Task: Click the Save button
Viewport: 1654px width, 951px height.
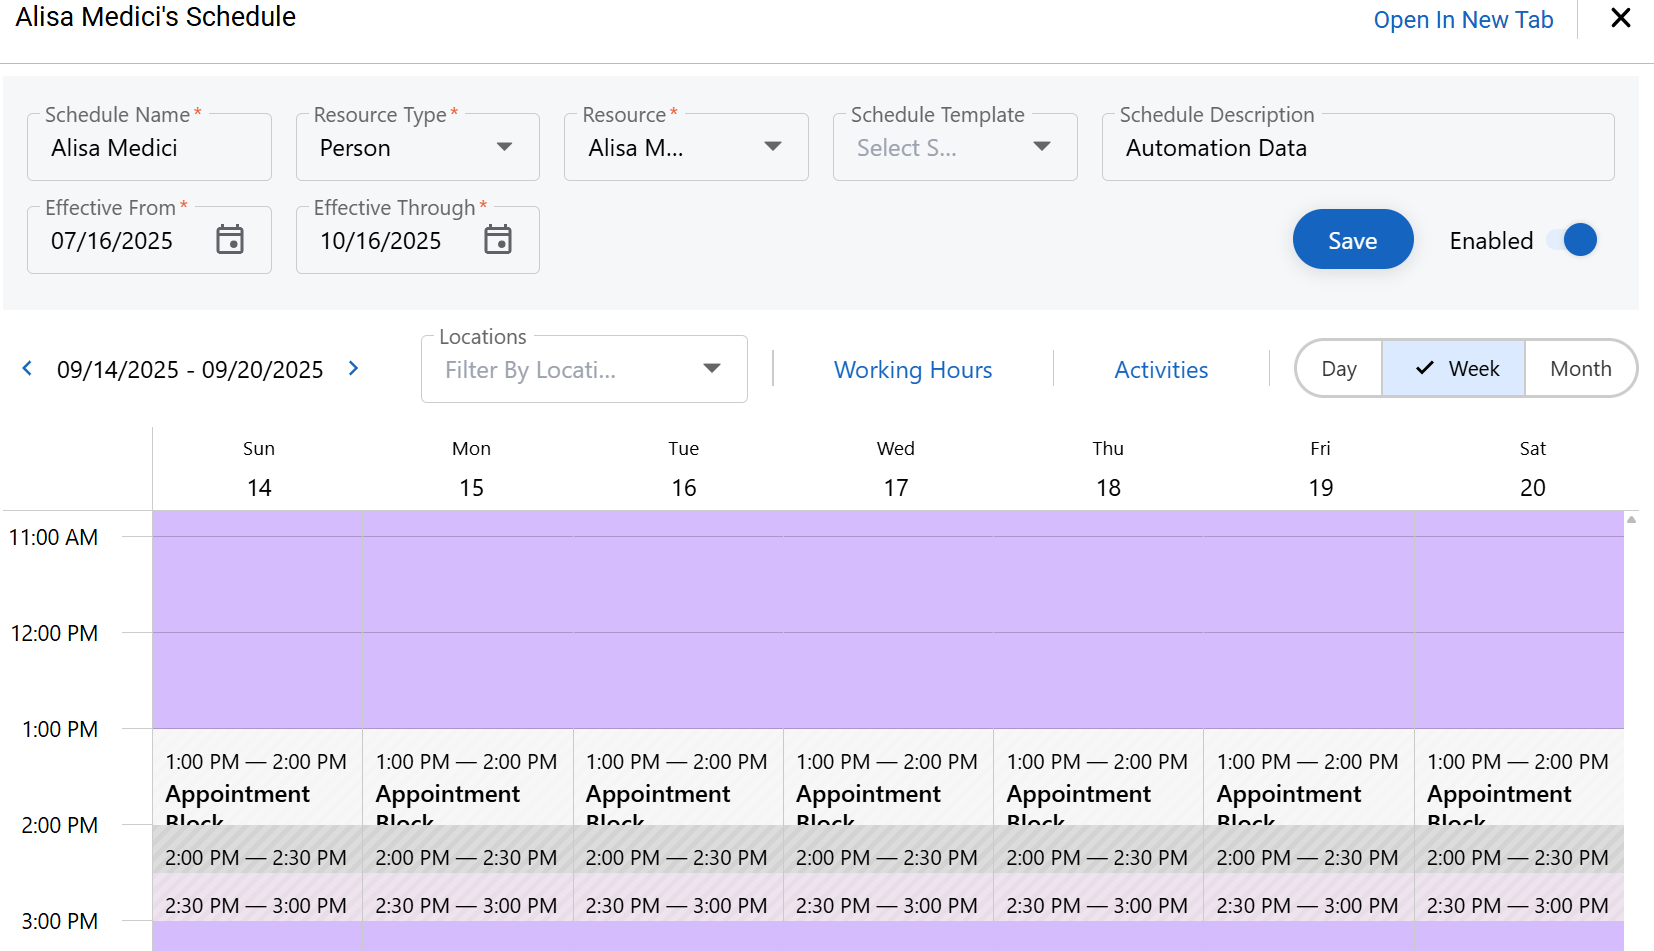Action: tap(1352, 240)
